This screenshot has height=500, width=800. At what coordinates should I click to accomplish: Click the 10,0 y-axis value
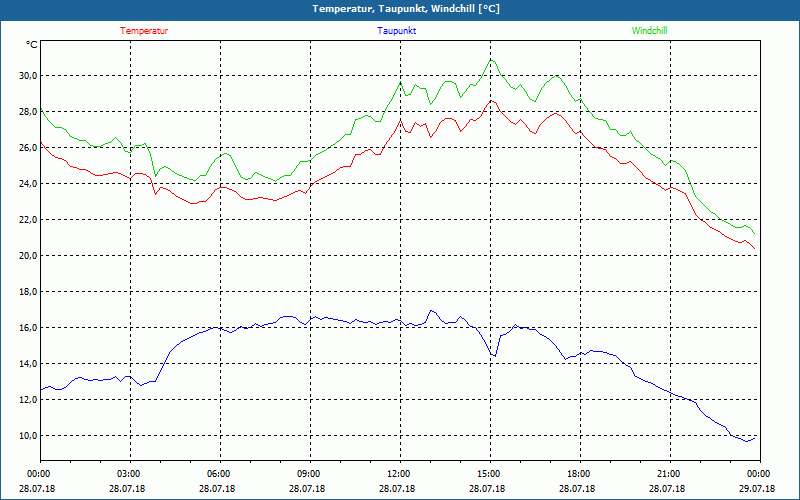[x=29, y=436]
